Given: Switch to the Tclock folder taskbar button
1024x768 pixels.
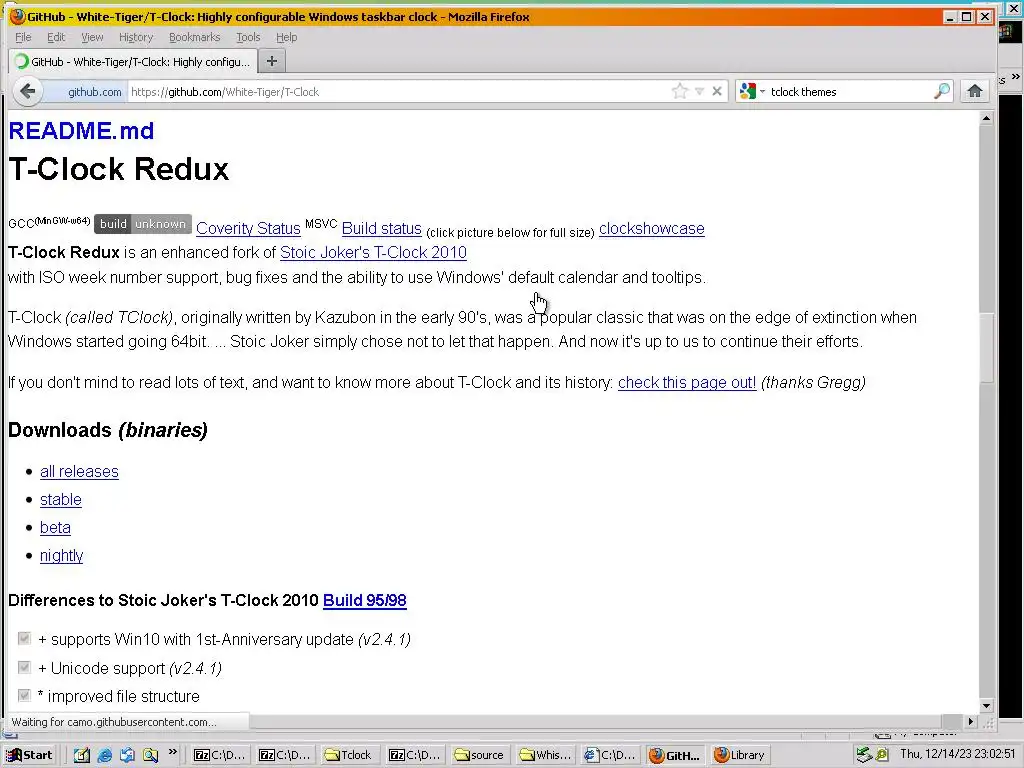Looking at the screenshot, I should (349, 755).
